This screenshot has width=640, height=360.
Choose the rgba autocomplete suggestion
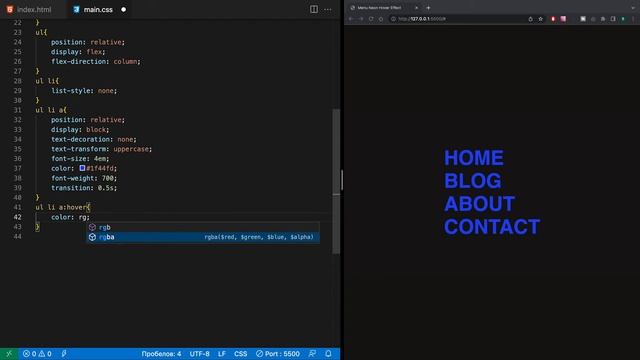click(x=203, y=237)
